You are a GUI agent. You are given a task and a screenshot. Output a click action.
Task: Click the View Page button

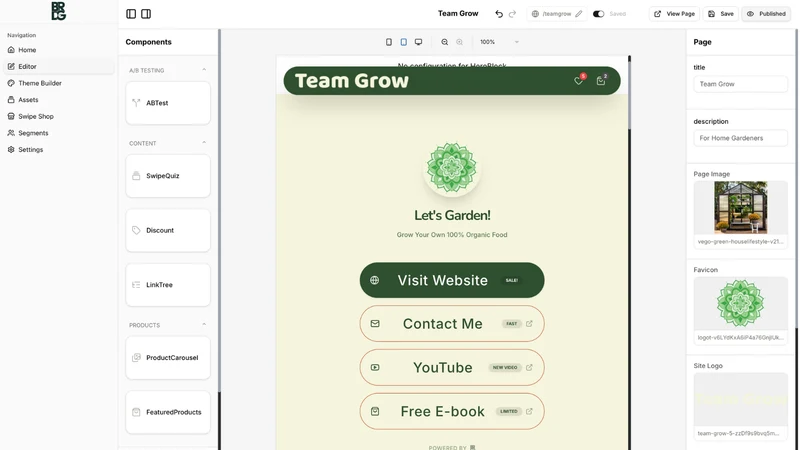coord(674,14)
